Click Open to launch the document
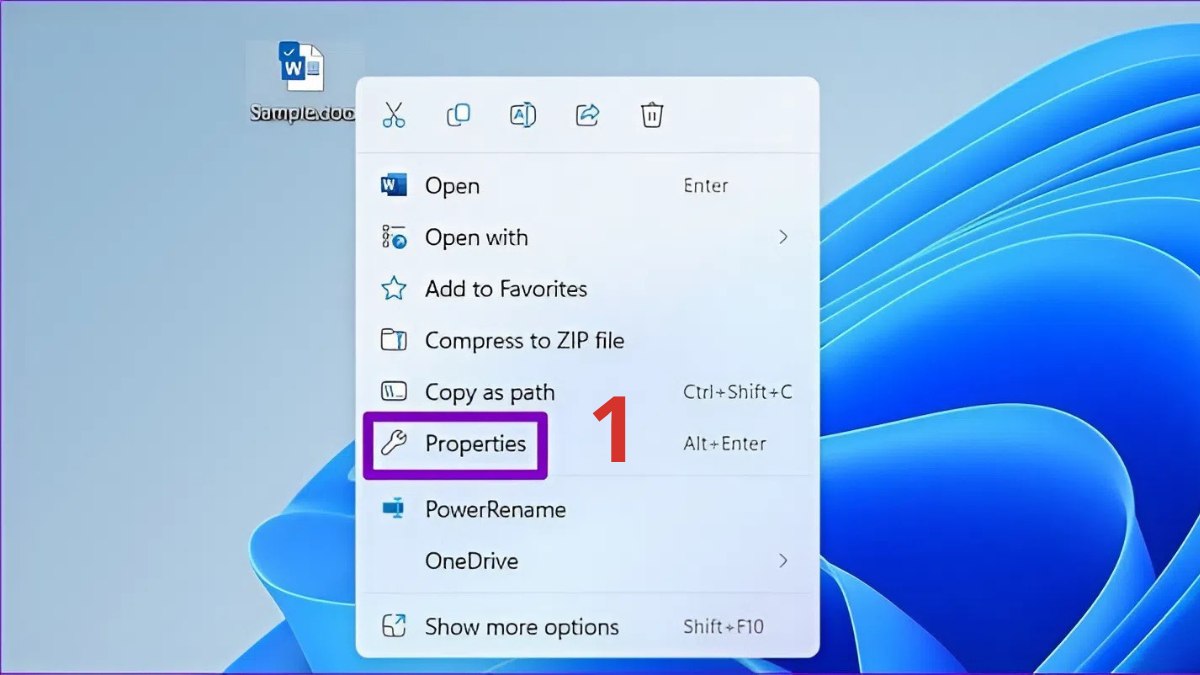 pyautogui.click(x=452, y=185)
